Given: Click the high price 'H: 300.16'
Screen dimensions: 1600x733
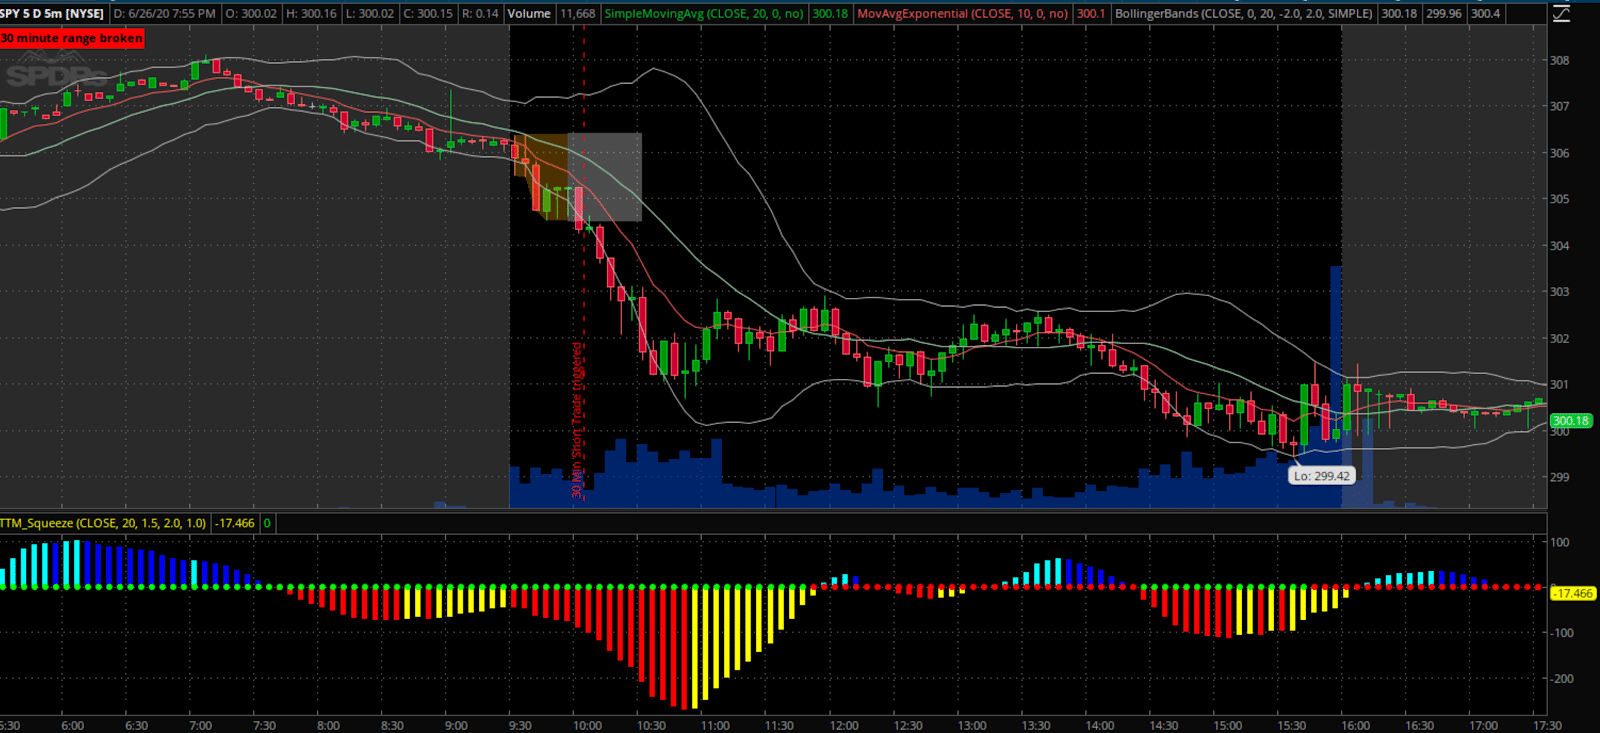Looking at the screenshot, I should (311, 14).
